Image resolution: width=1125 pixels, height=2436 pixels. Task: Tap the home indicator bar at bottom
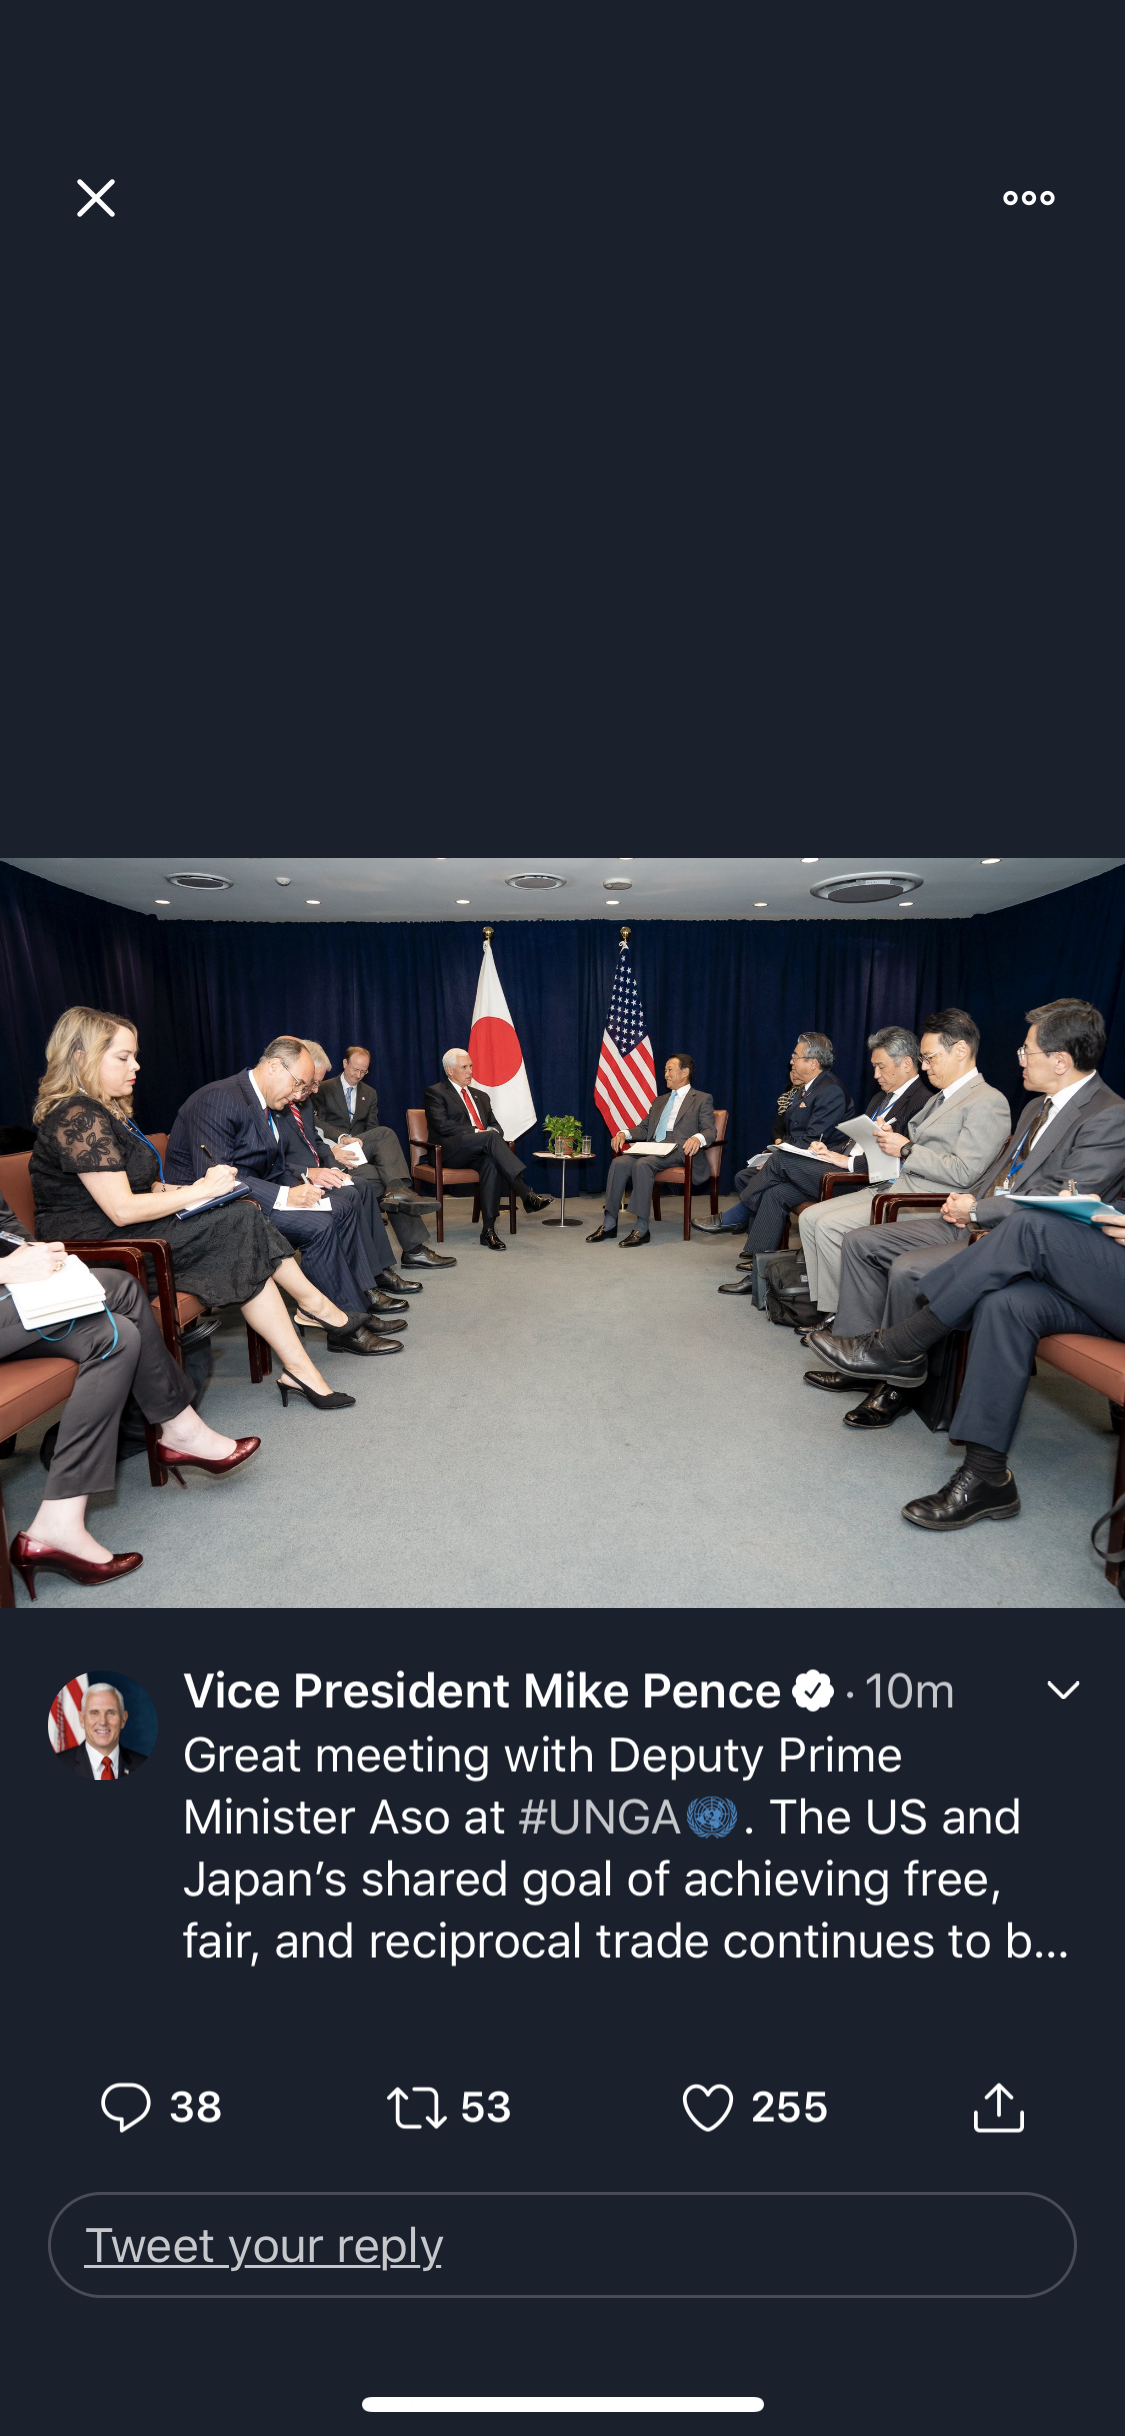(562, 2404)
